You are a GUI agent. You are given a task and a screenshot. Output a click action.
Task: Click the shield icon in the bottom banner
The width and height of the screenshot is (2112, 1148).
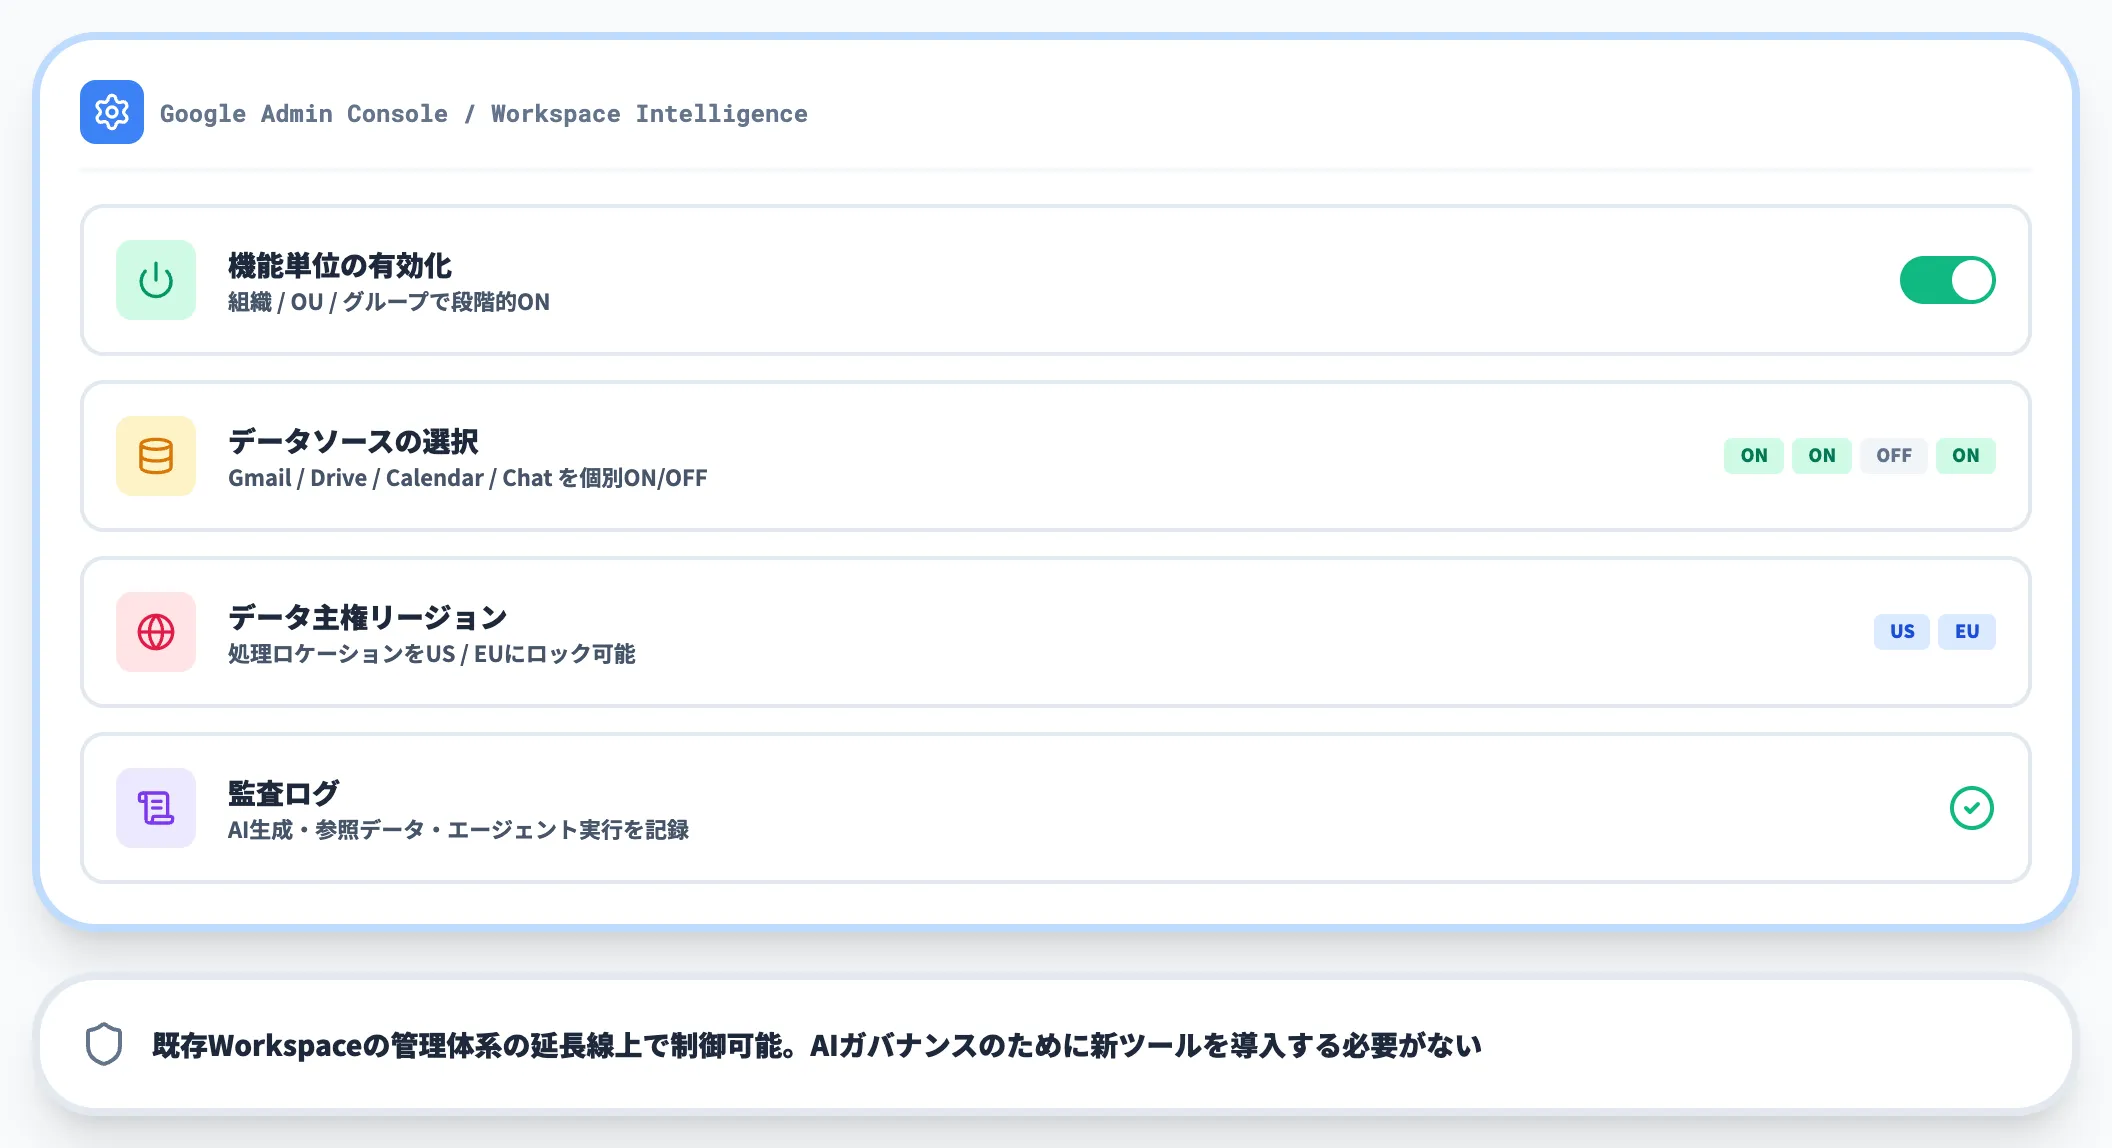click(x=103, y=1045)
